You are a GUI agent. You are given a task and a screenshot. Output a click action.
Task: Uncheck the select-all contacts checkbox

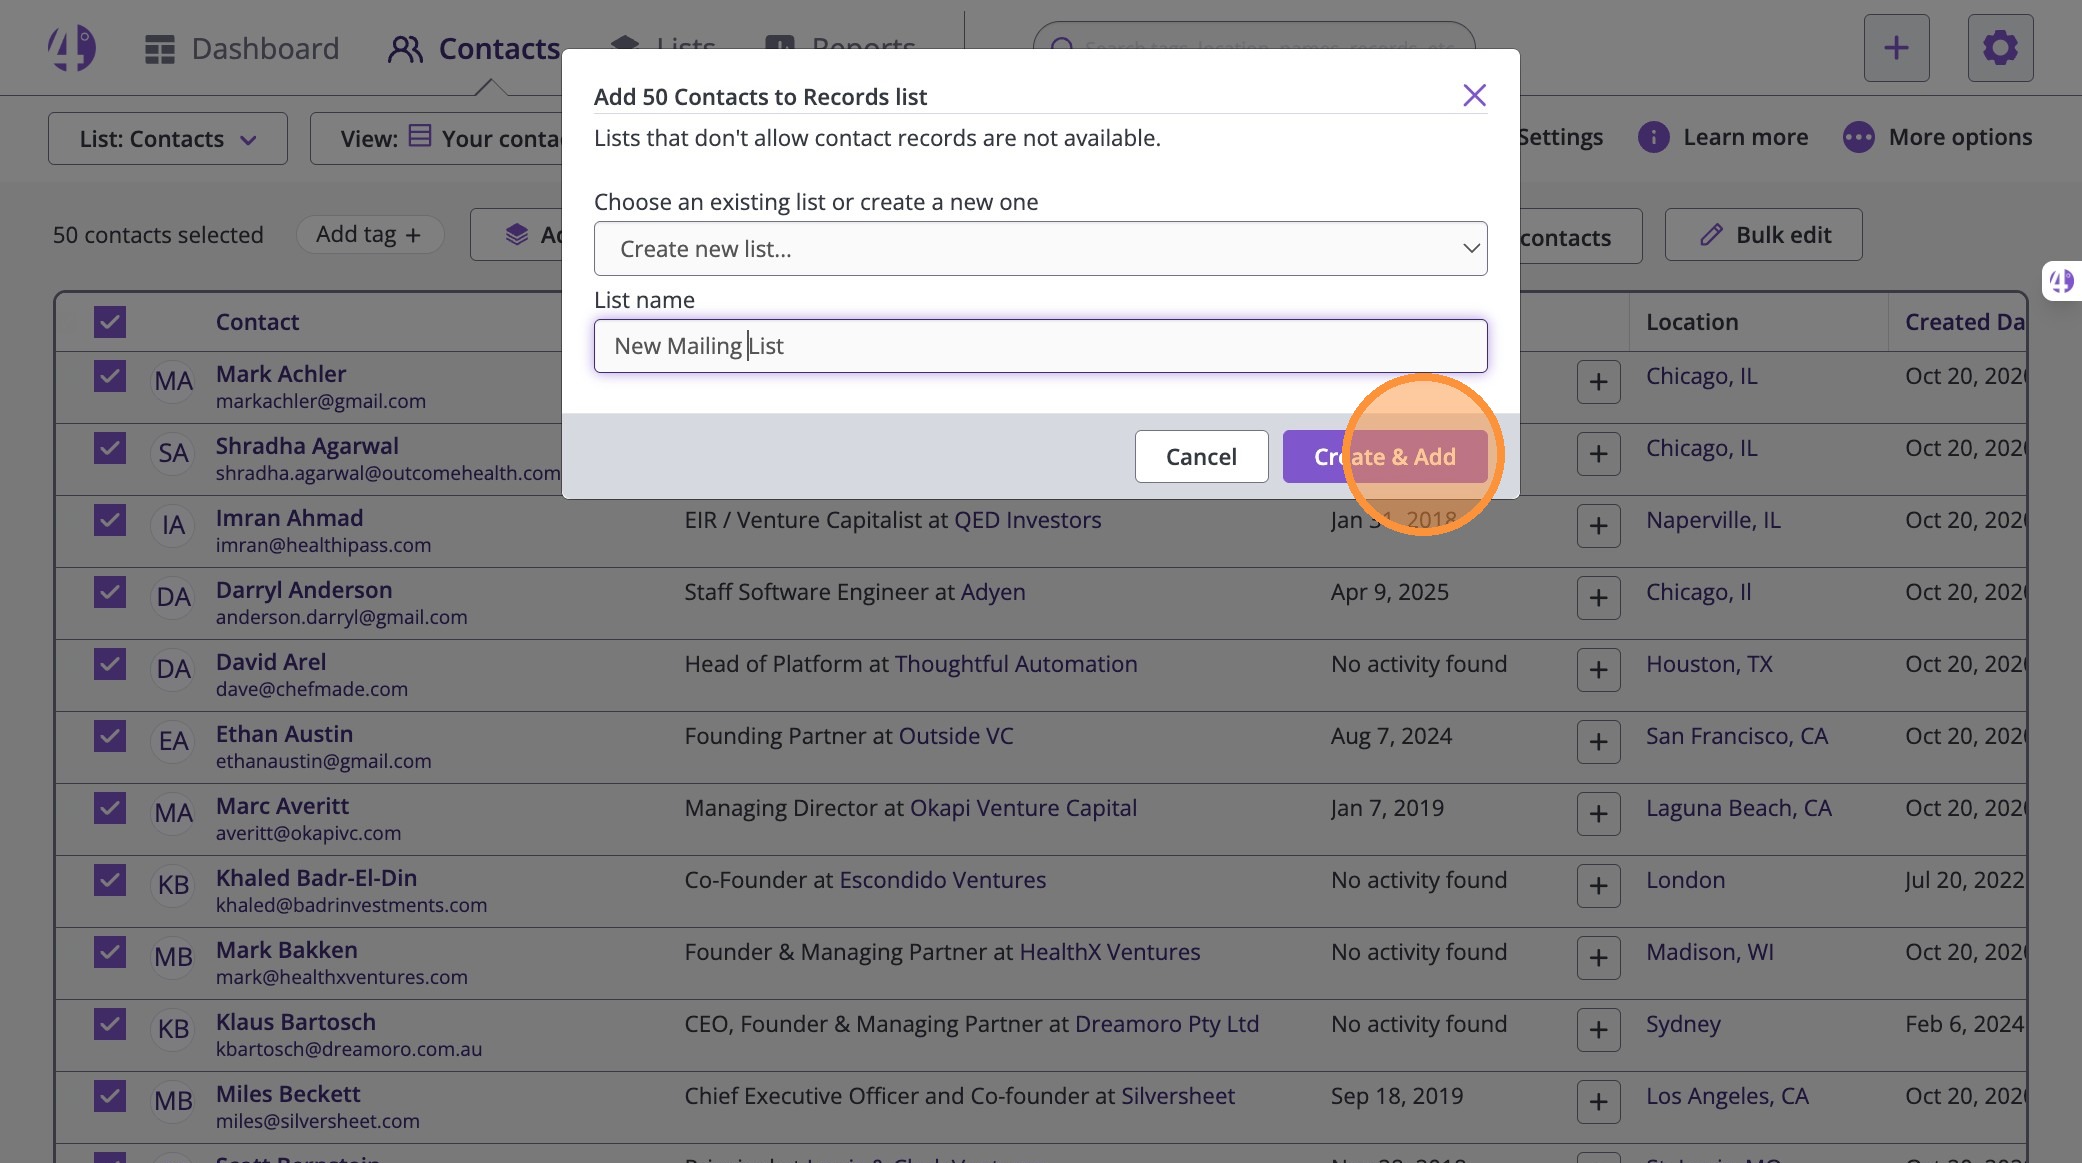tap(110, 322)
